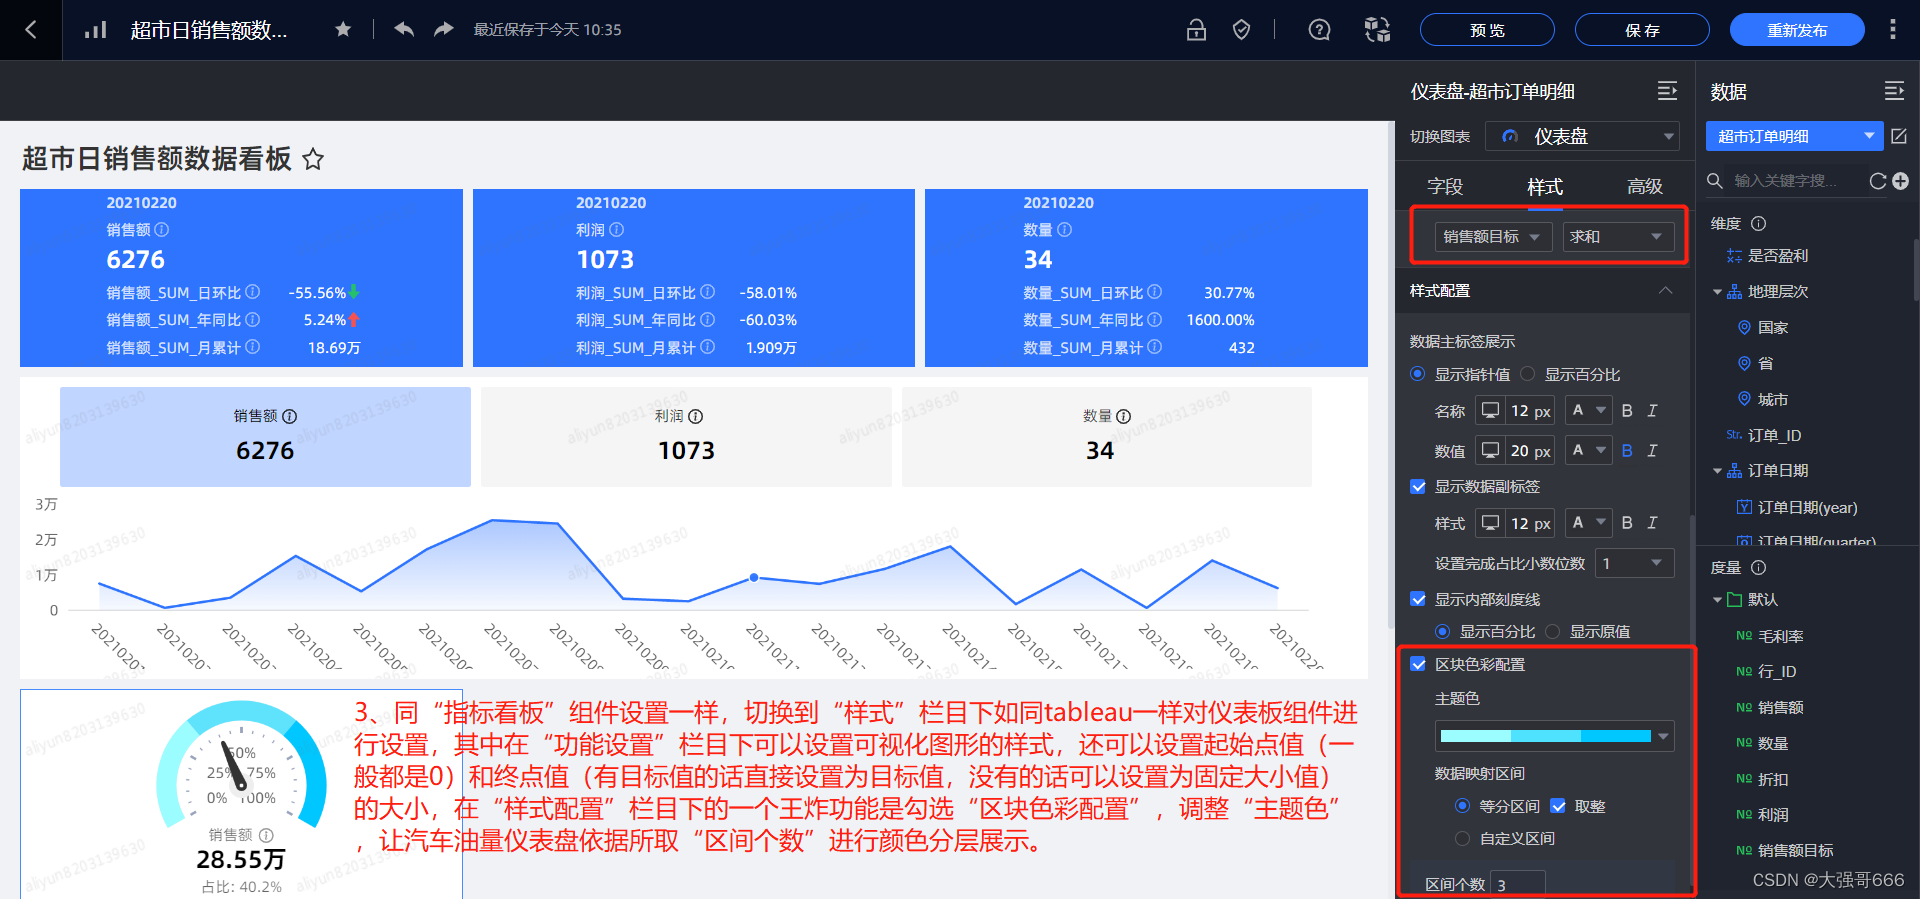Click the globe settings icon

[x=1378, y=30]
